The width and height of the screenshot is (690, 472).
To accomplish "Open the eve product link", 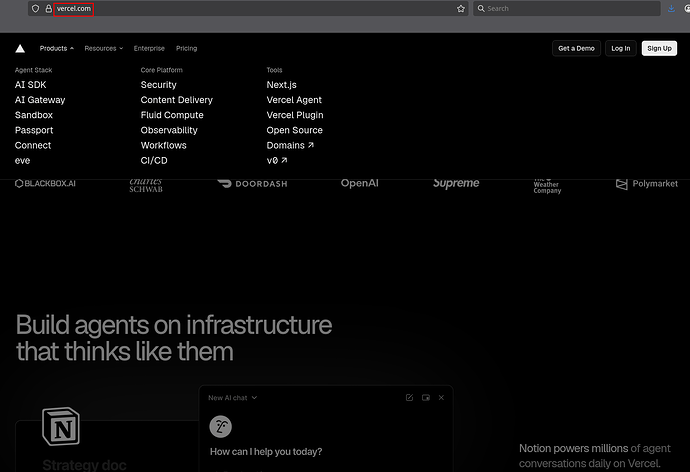I will coord(22,161).
